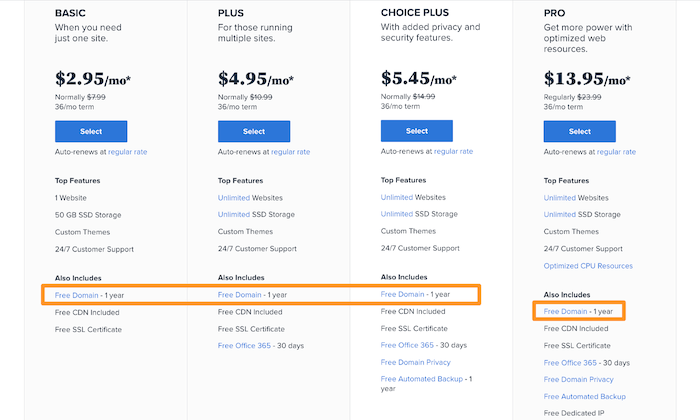This screenshot has height=420, width=700.
Task: Follow regular rate link under Pro plan
Action: (x=616, y=151)
